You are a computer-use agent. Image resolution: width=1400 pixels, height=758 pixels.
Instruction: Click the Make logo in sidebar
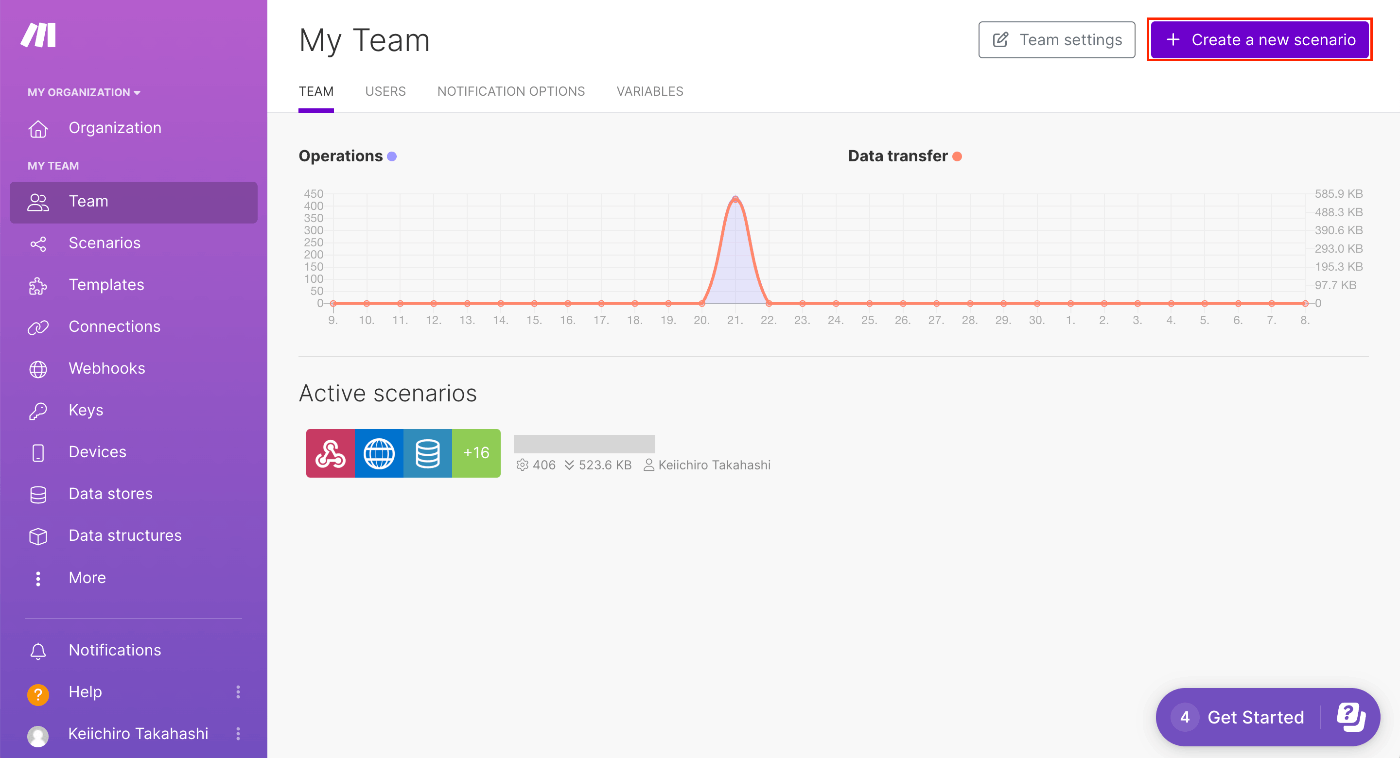click(38, 36)
